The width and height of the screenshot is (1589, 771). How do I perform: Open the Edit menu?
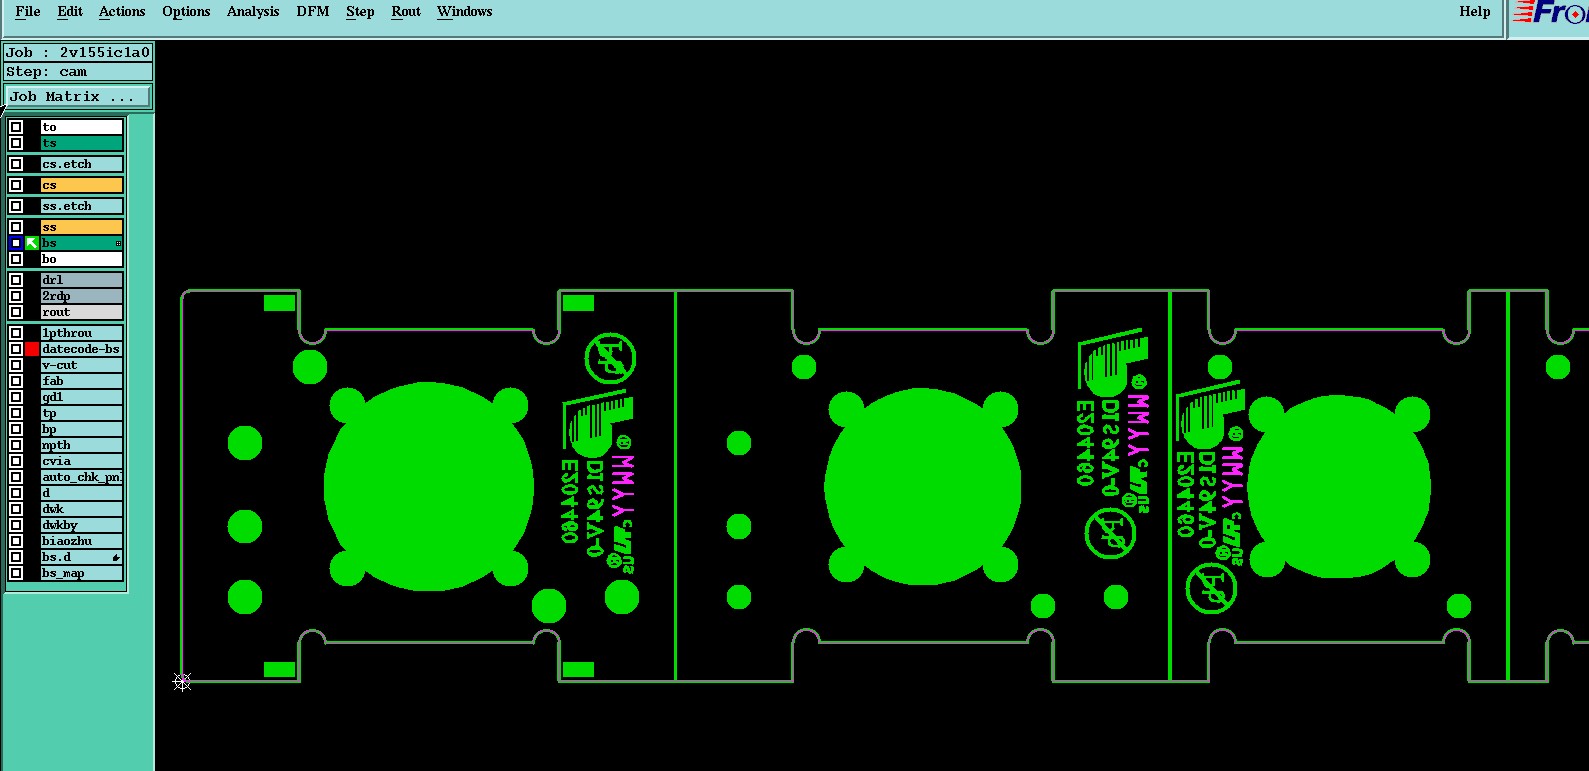click(70, 12)
